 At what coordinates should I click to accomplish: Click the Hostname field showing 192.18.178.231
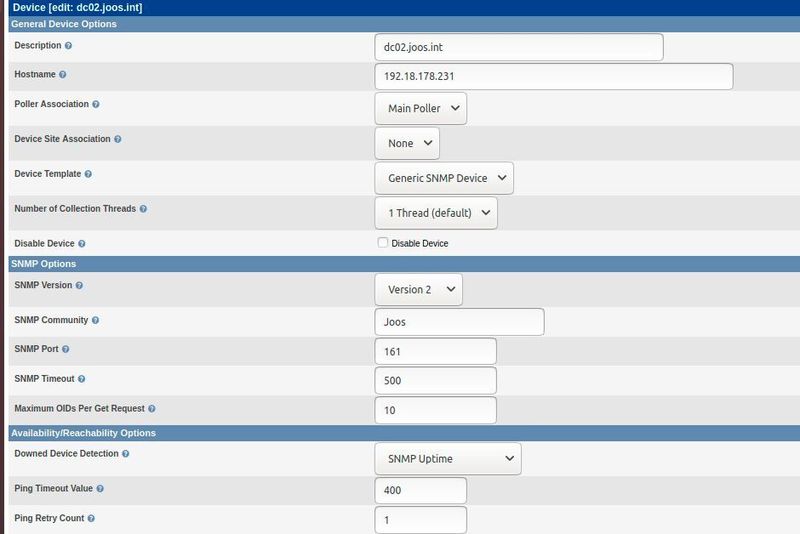[x=554, y=77]
